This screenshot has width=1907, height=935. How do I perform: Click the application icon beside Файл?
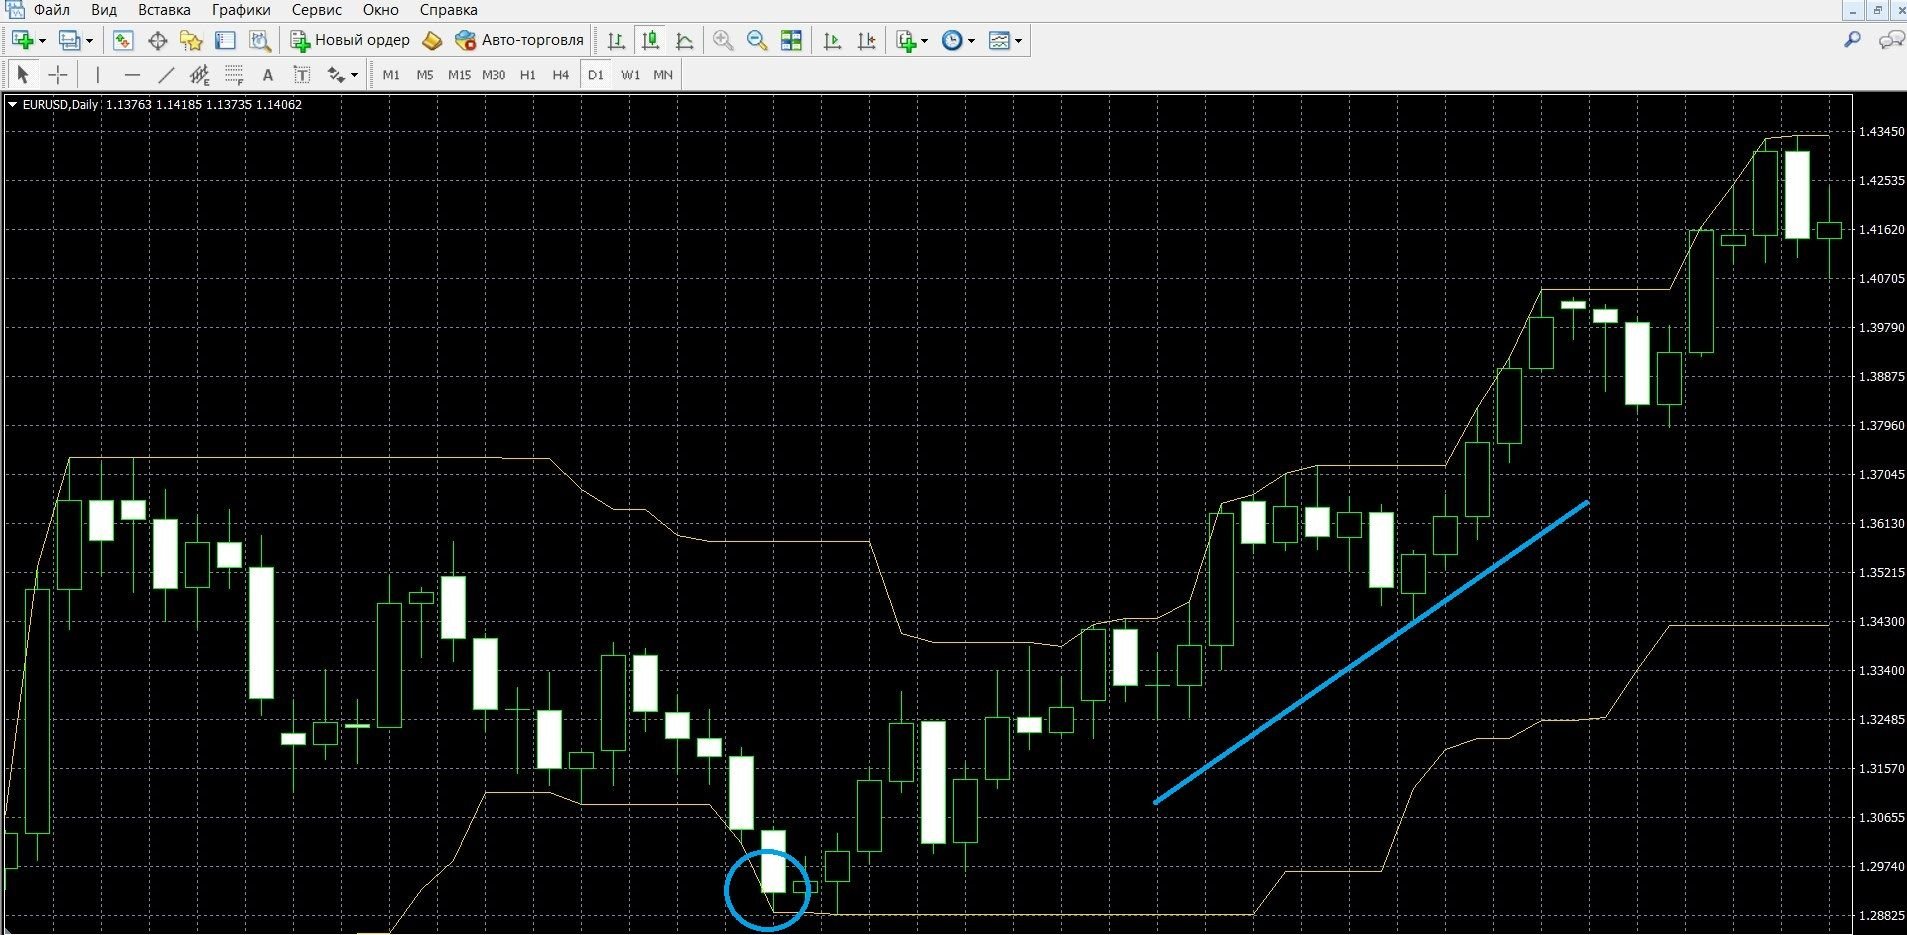coord(14,10)
